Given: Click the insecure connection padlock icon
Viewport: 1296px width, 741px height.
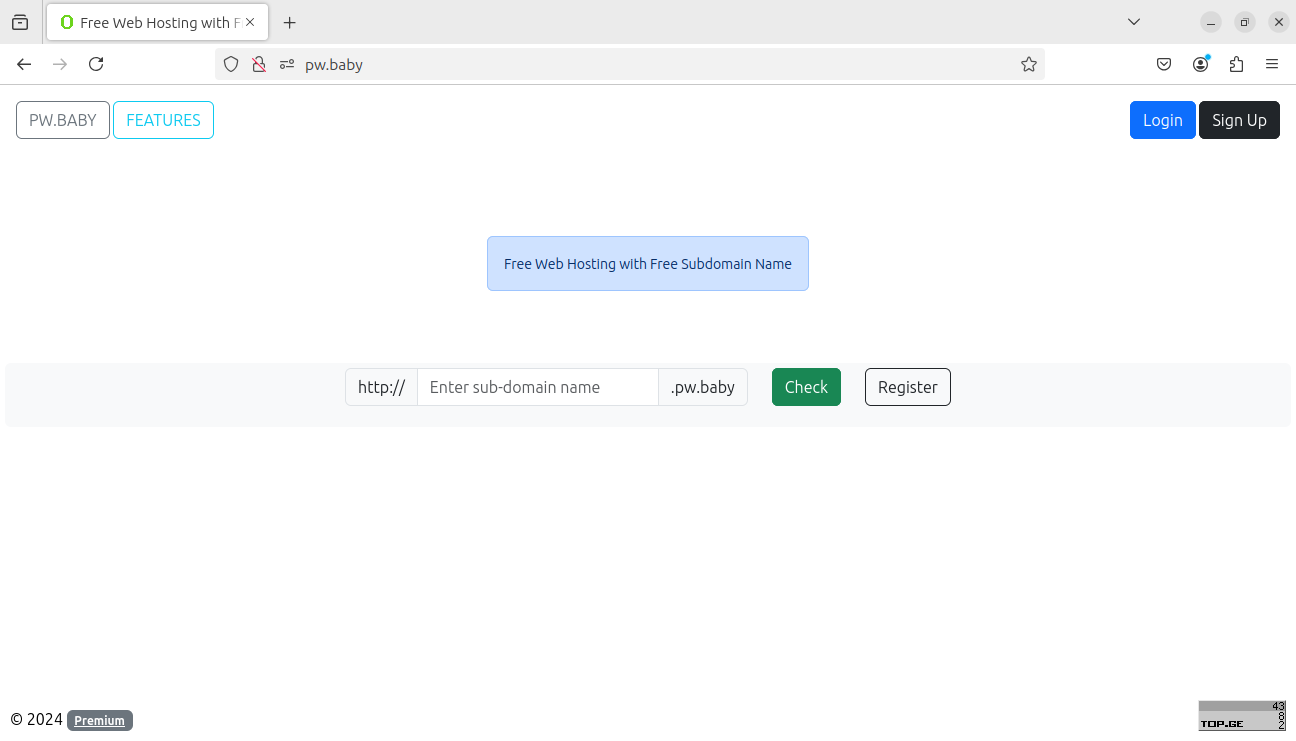Looking at the screenshot, I should pyautogui.click(x=259, y=64).
